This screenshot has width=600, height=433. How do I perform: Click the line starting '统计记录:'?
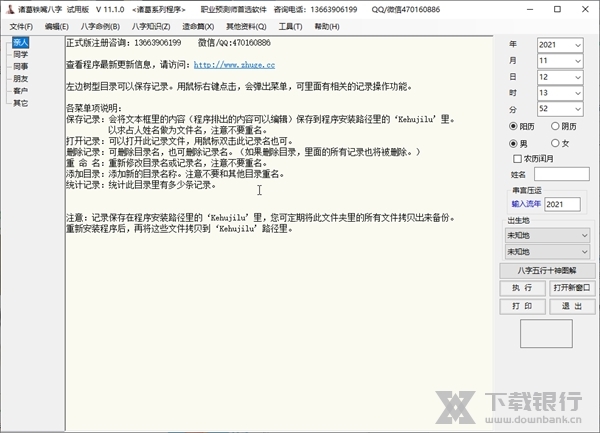tap(141, 185)
